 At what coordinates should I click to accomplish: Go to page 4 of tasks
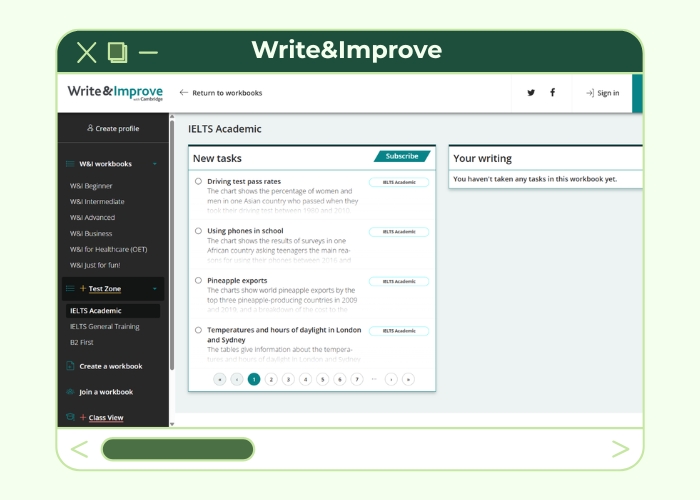(305, 379)
